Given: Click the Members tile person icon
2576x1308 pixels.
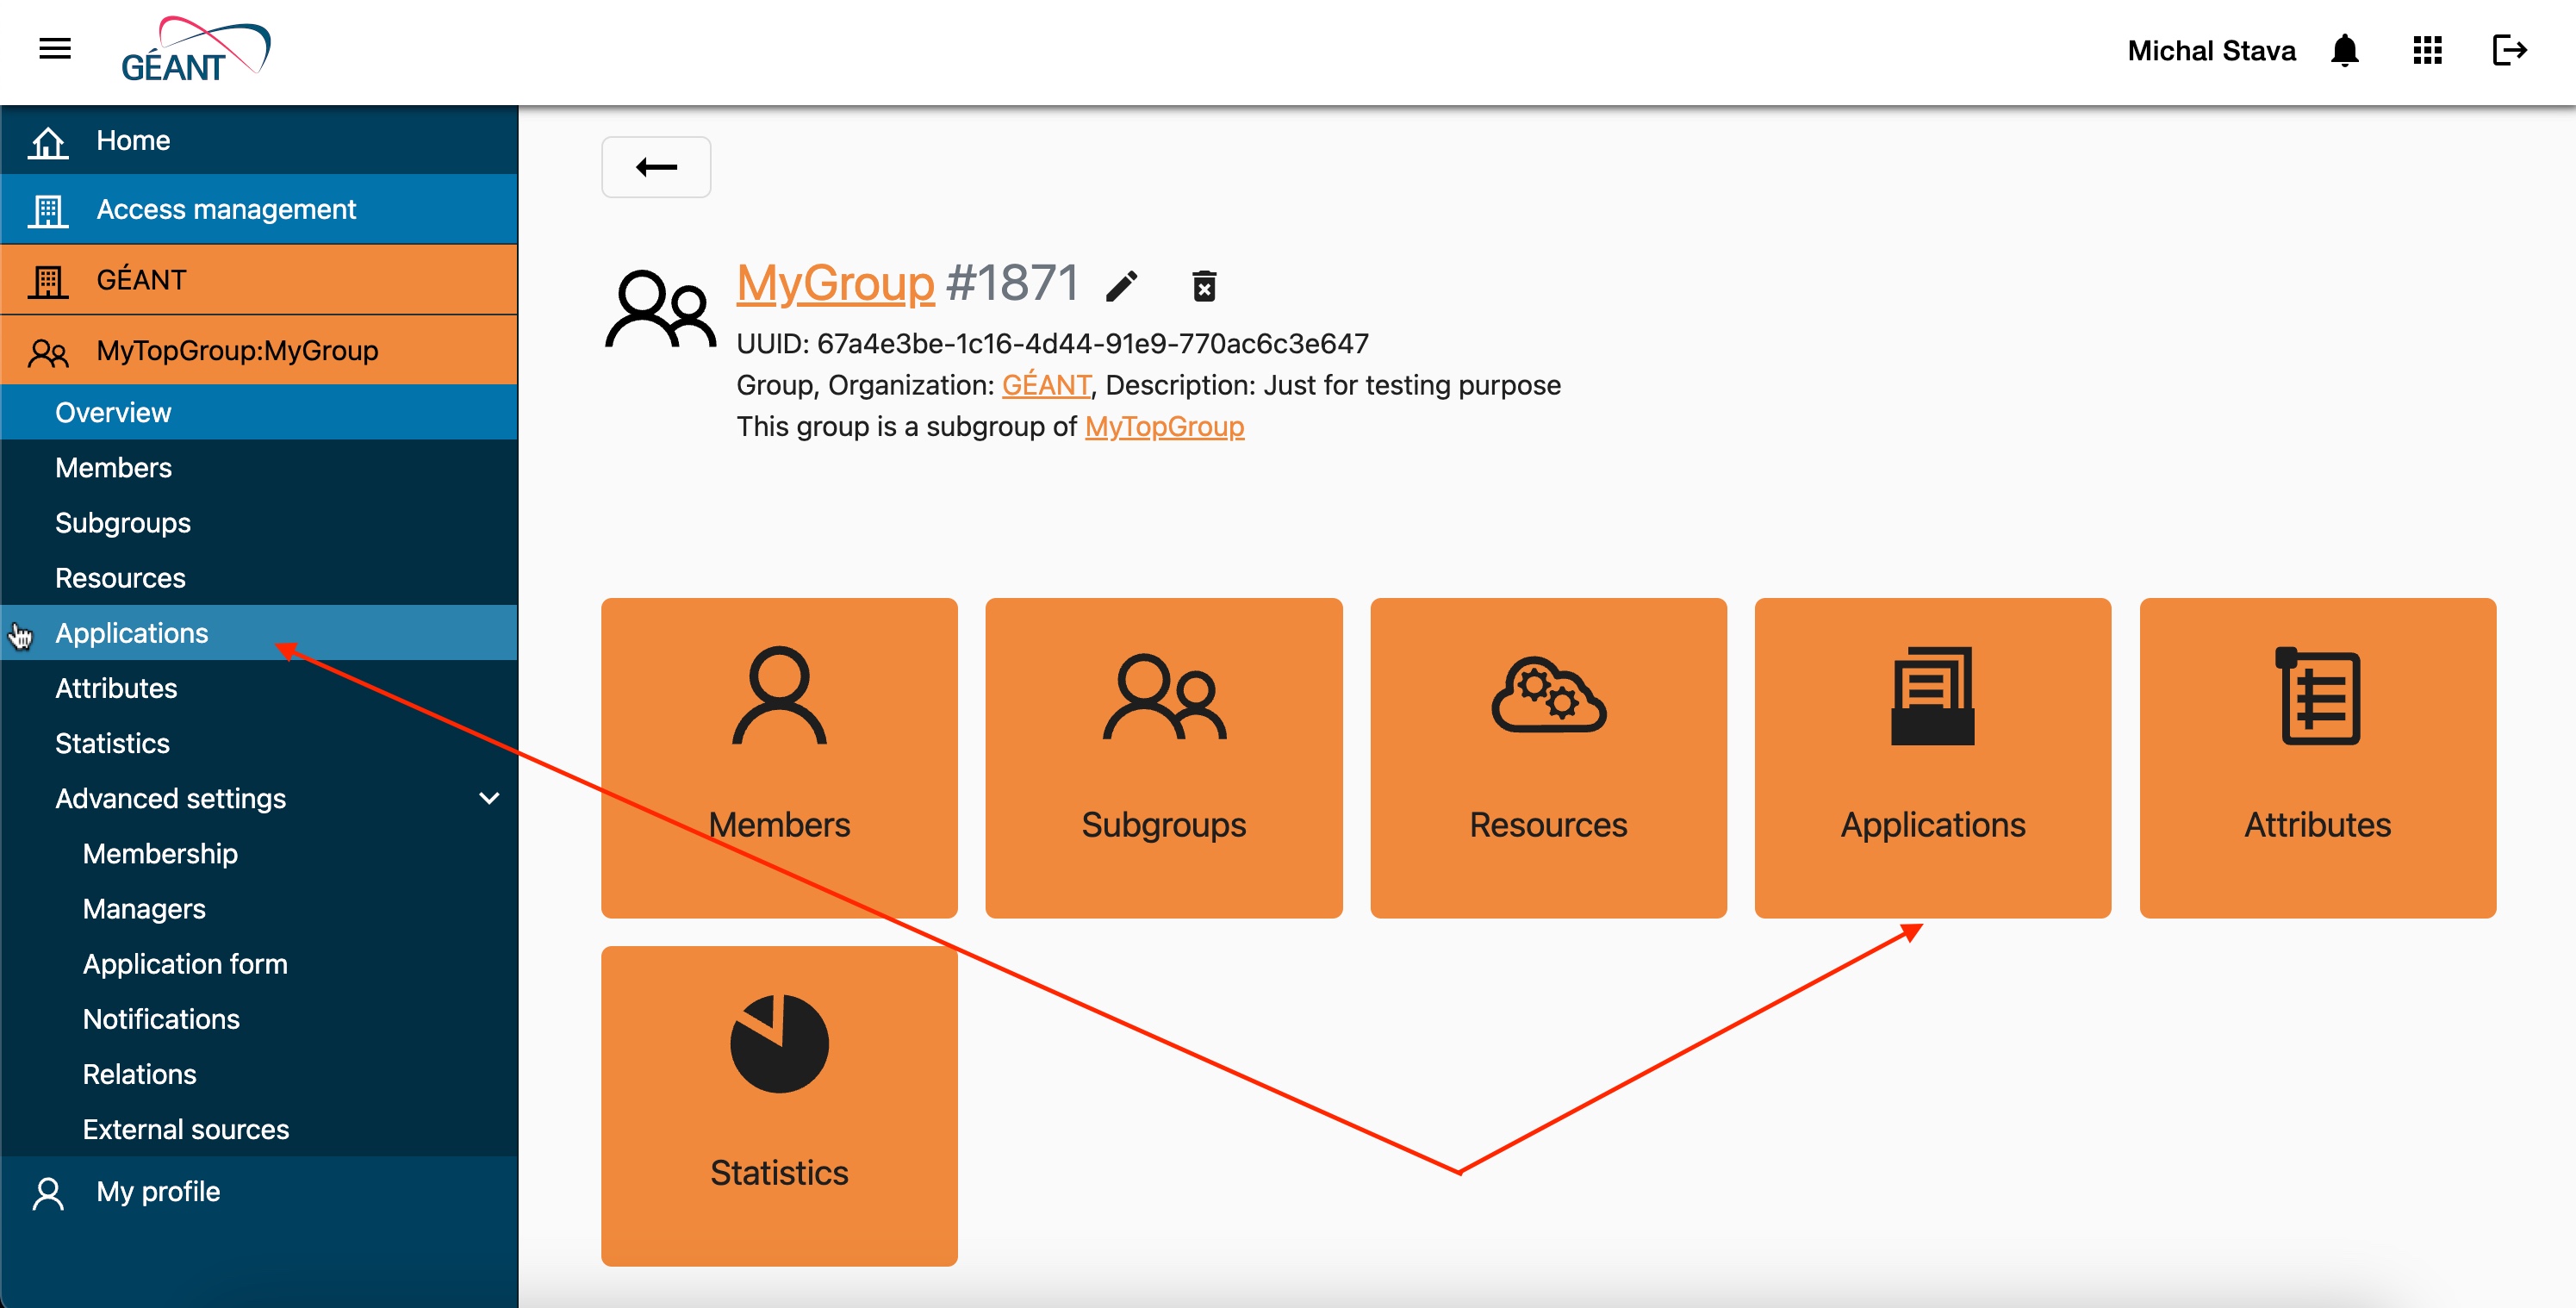Looking at the screenshot, I should pyautogui.click(x=779, y=695).
